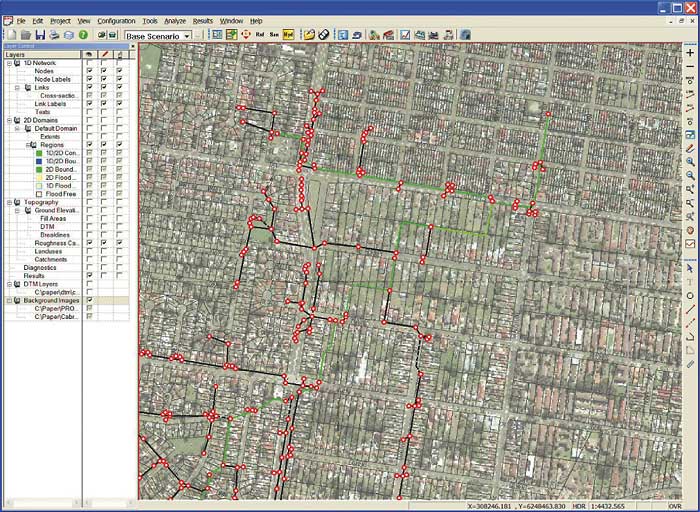Click the Ral toolbar button
The height and width of the screenshot is (512, 700).
(260, 34)
